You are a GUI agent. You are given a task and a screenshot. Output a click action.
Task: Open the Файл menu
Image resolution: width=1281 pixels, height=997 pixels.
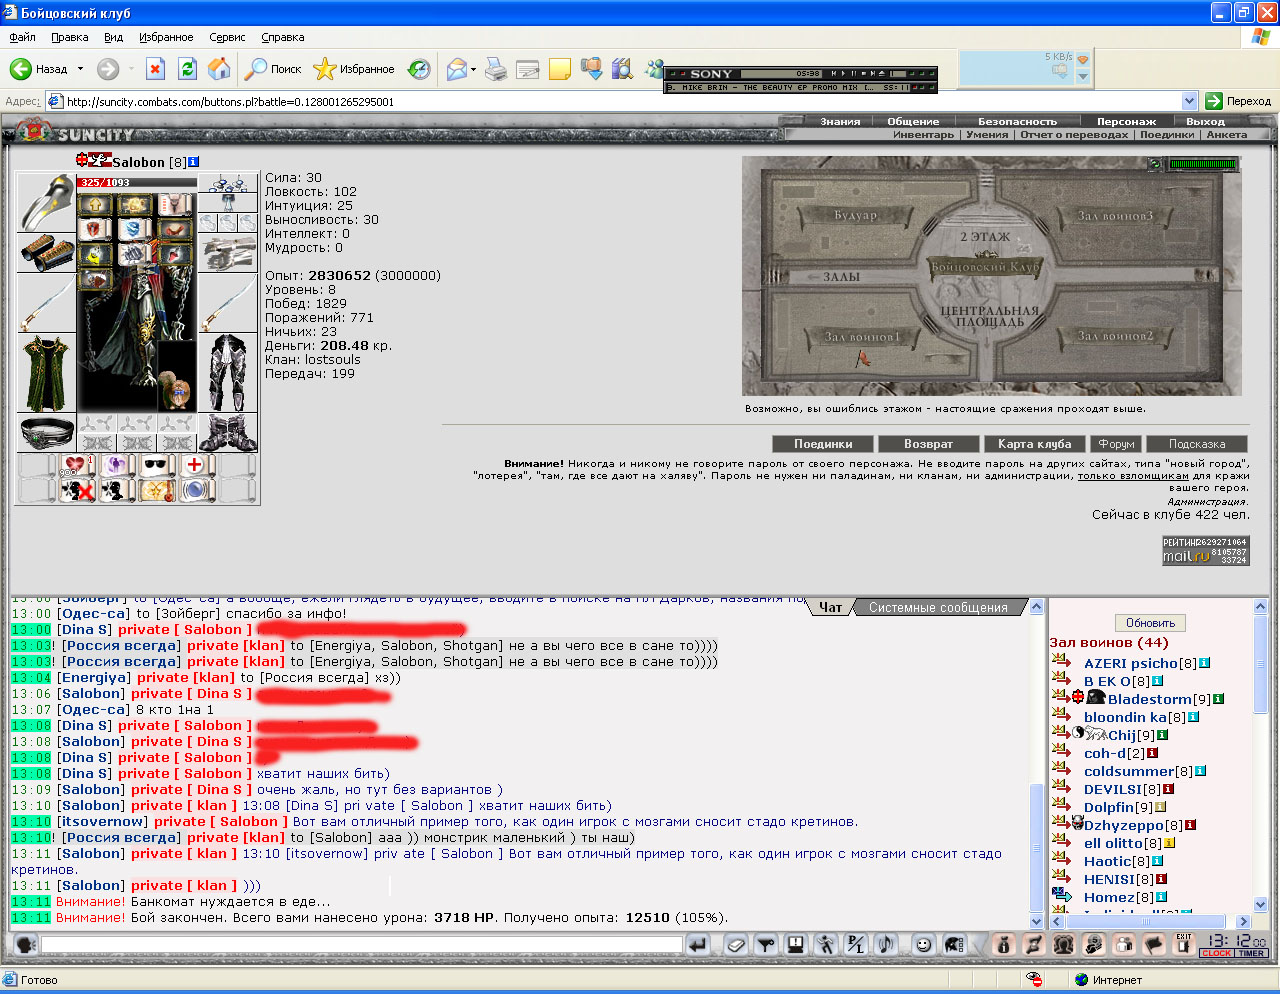(x=22, y=37)
